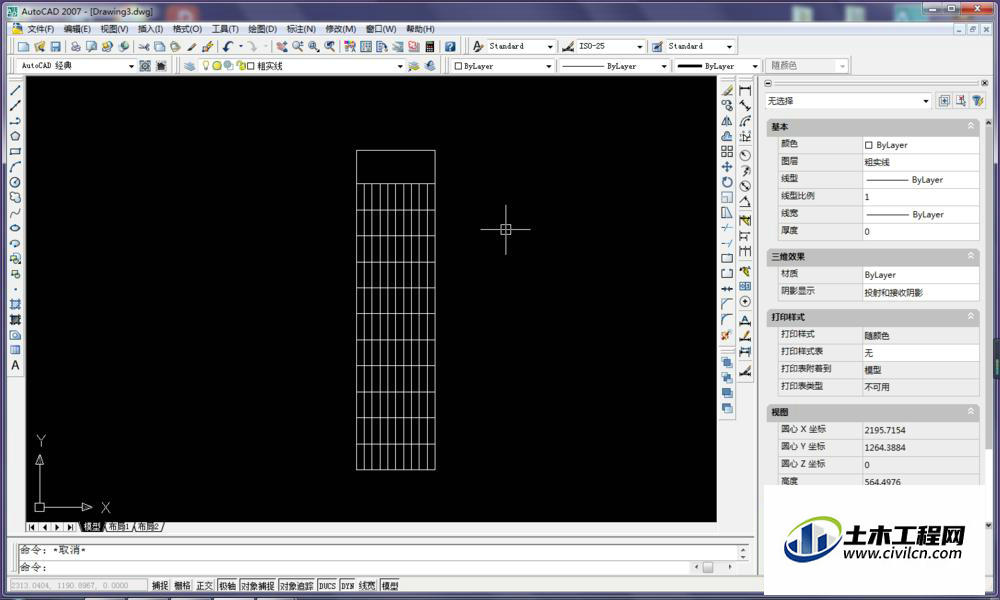Click the command line input field
Screen dimensions: 1000x600
pos(357,567)
